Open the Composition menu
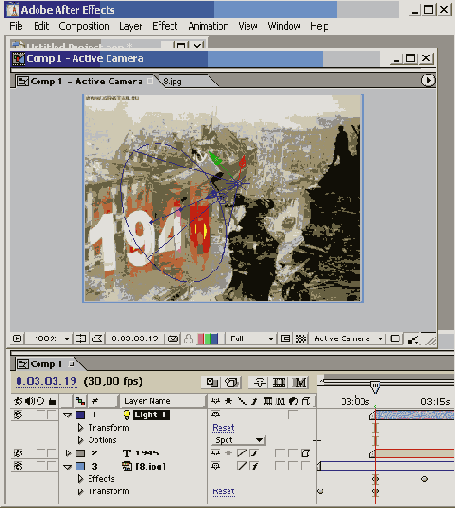The height and width of the screenshot is (508, 455). coord(84,26)
